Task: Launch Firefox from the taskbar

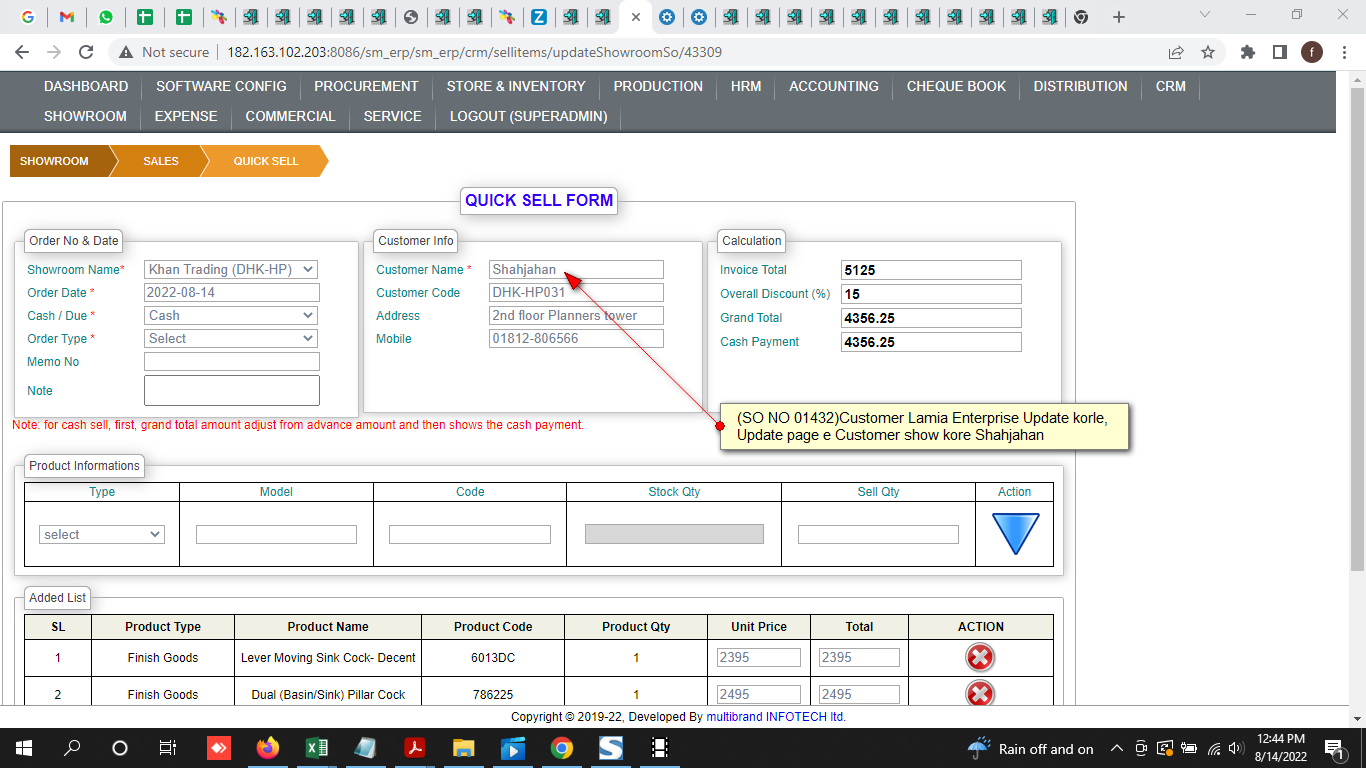Action: click(267, 748)
